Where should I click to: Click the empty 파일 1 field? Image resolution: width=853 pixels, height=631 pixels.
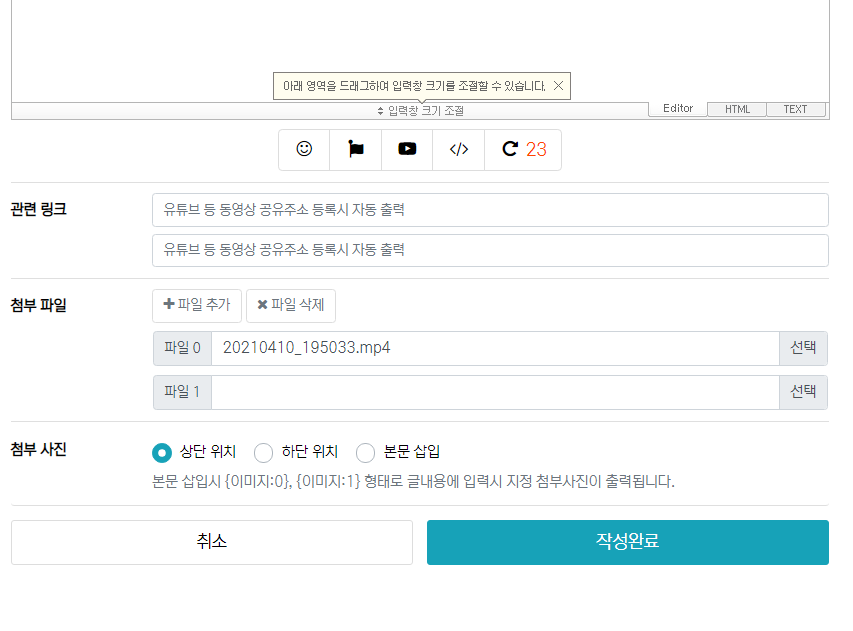coord(495,392)
